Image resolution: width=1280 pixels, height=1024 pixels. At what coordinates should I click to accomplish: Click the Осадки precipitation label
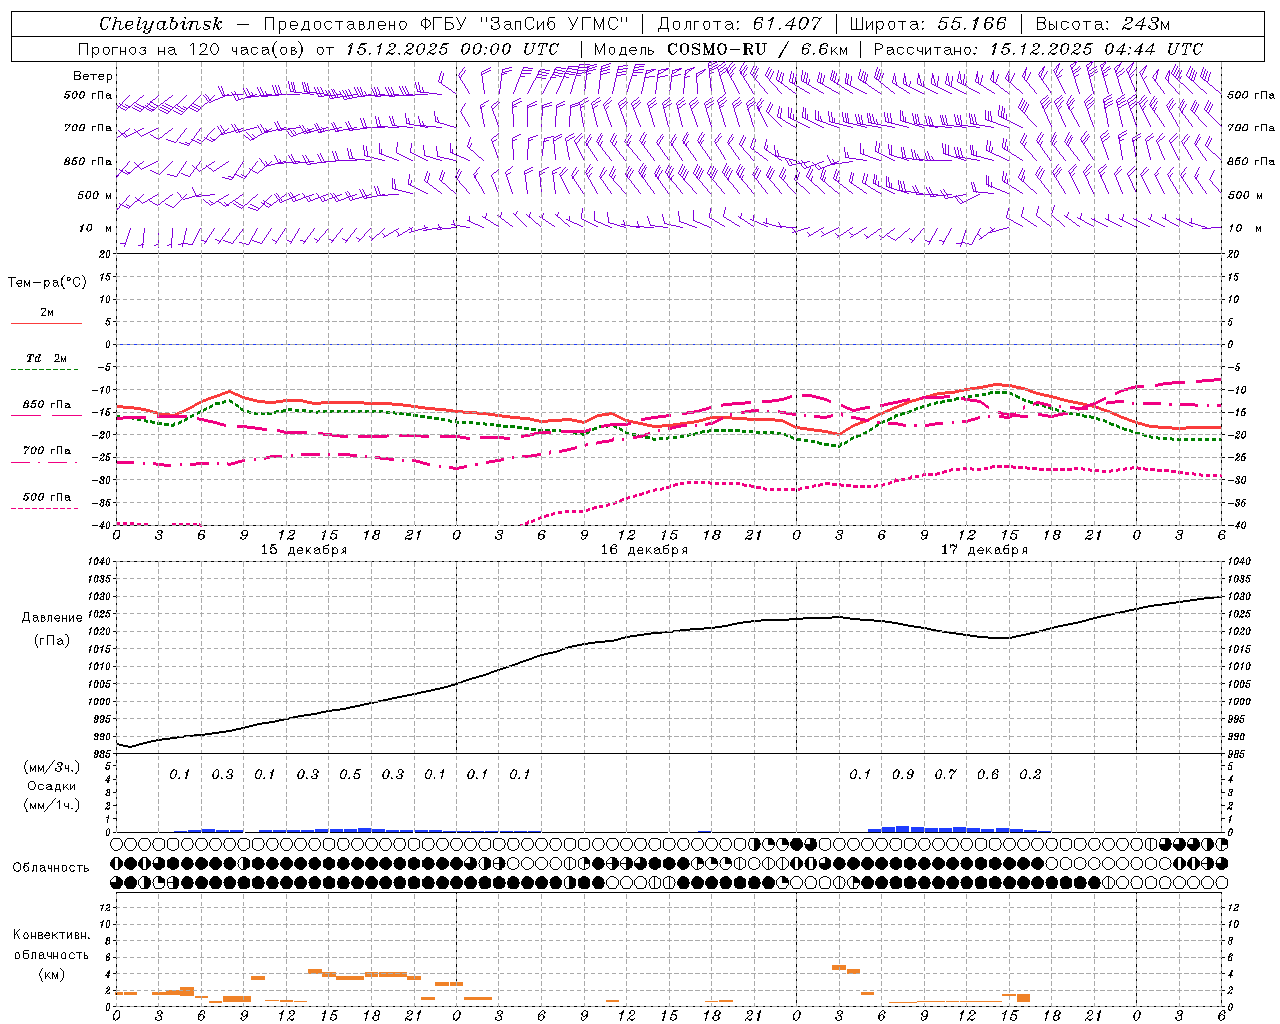point(51,786)
